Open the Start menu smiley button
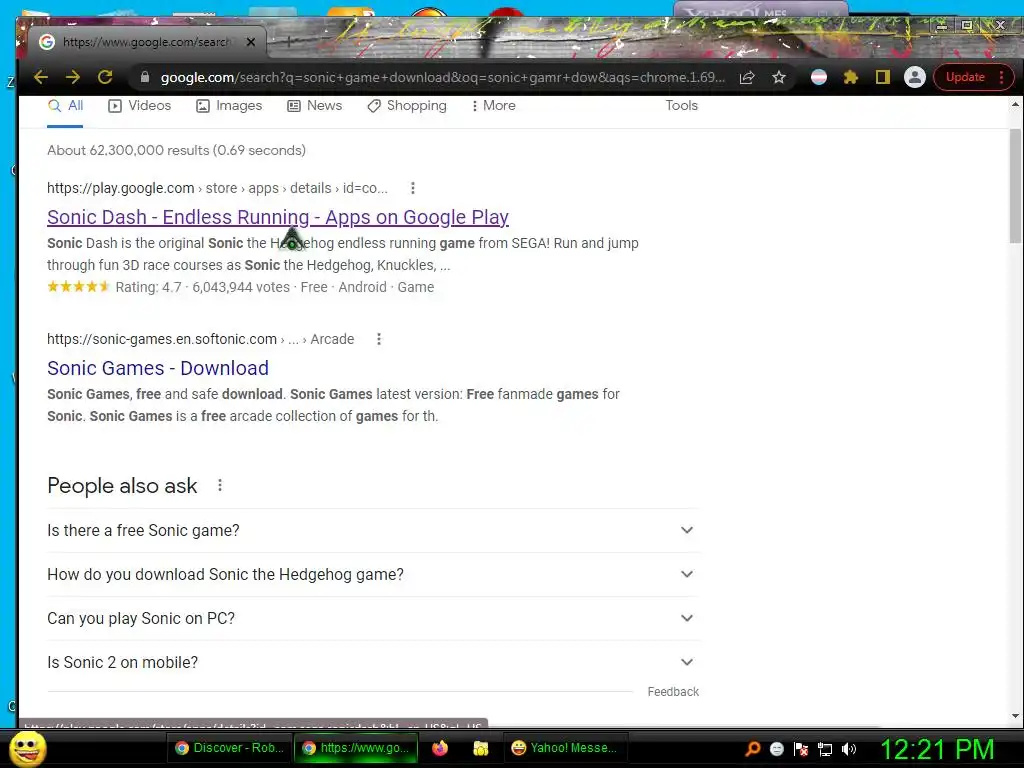The width and height of the screenshot is (1024, 768). point(27,748)
